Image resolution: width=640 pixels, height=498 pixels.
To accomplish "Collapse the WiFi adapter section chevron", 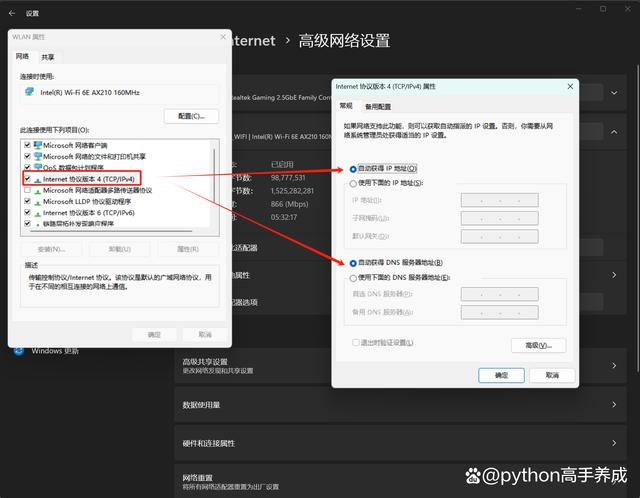I will click(x=614, y=131).
